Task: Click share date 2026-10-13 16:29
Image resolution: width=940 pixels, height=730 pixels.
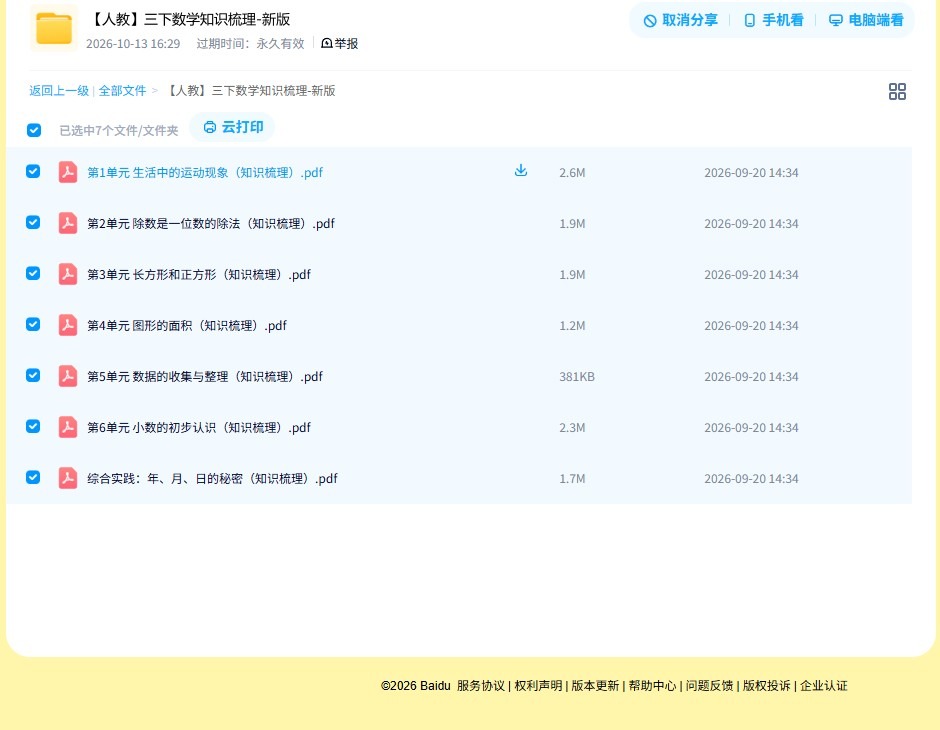Action: point(133,44)
